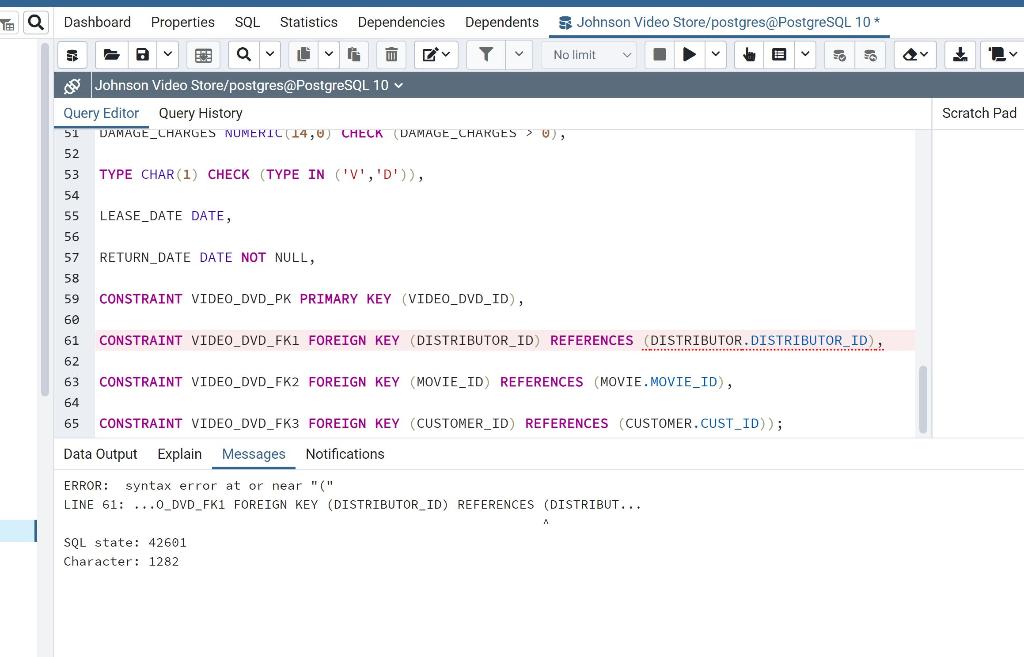Save the current query file
The width and height of the screenshot is (1024, 657).
[x=143, y=55]
